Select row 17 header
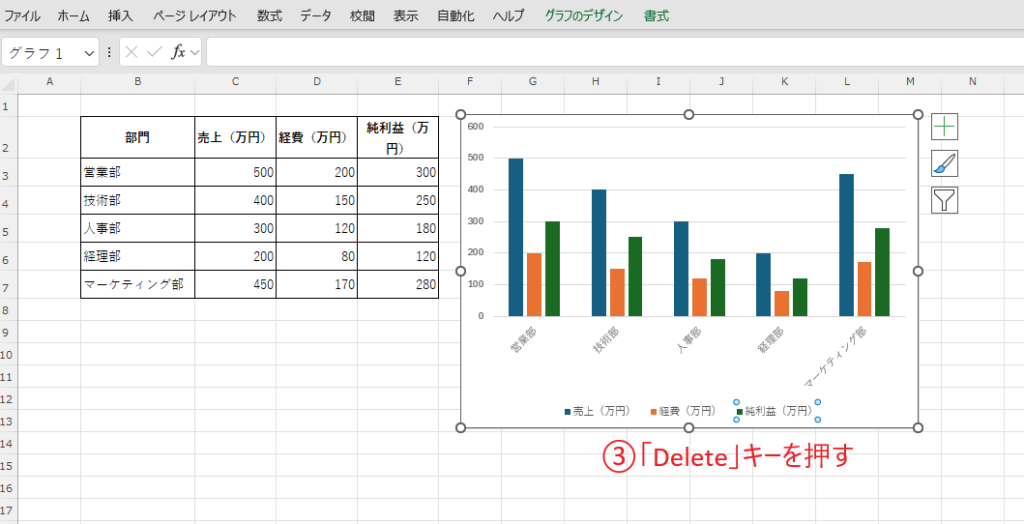Image resolution: width=1024 pixels, height=524 pixels. (7, 511)
